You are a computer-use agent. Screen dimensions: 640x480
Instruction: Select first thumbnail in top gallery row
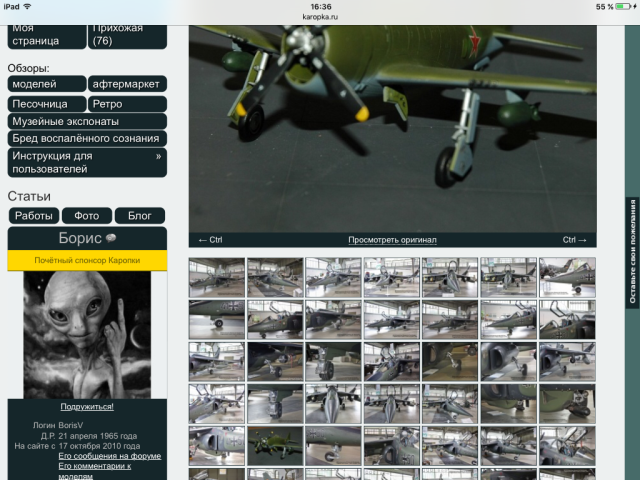click(216, 277)
